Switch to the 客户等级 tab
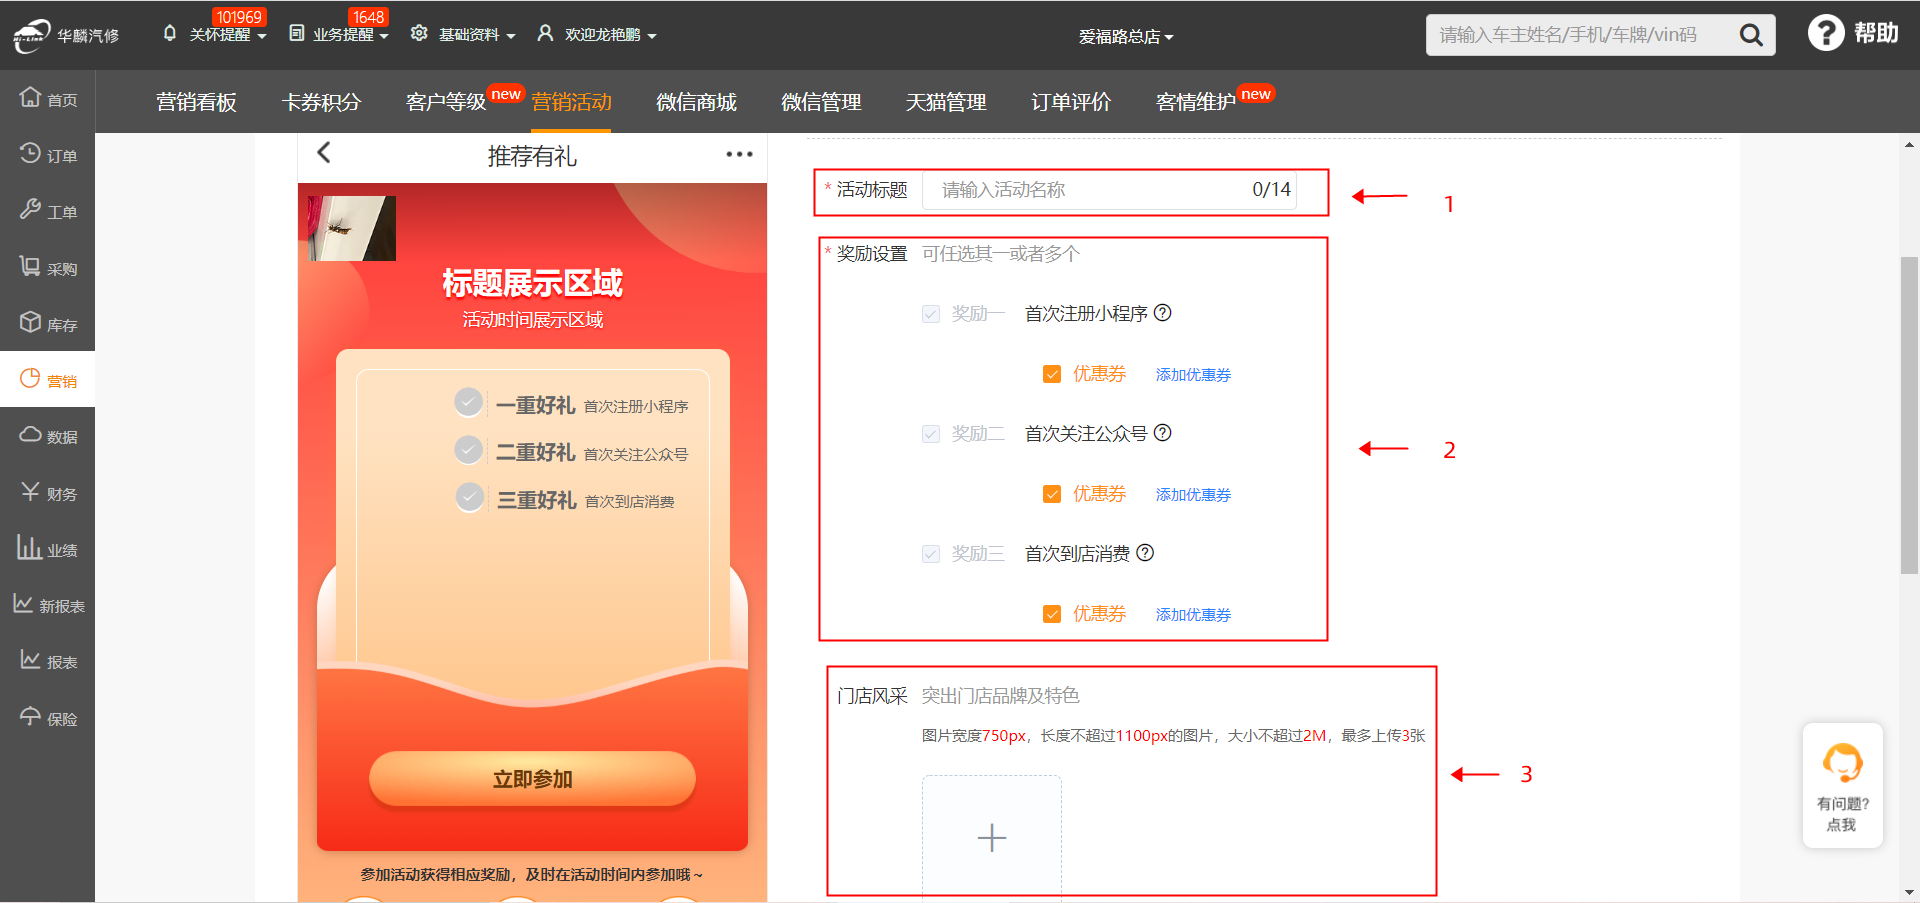This screenshot has width=1920, height=903. point(446,102)
